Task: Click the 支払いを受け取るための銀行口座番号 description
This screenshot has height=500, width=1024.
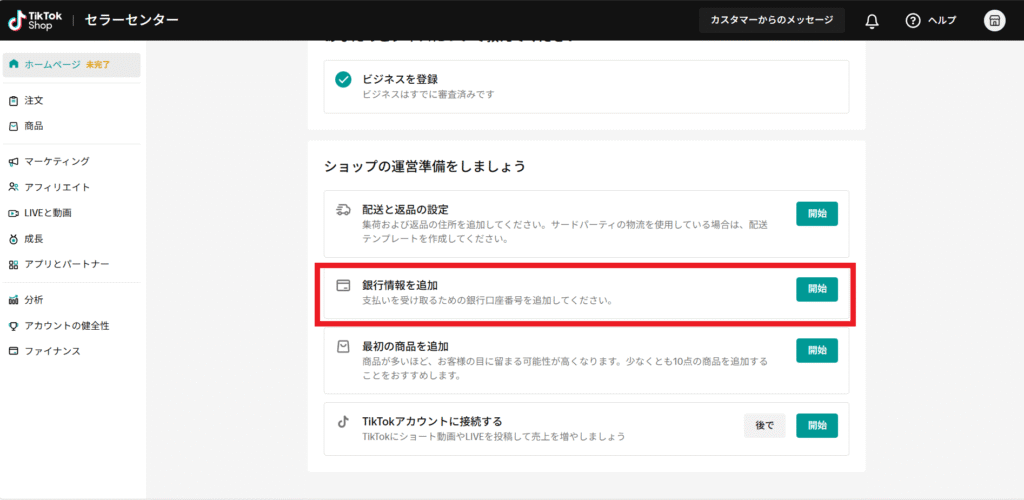Action: coord(487,302)
